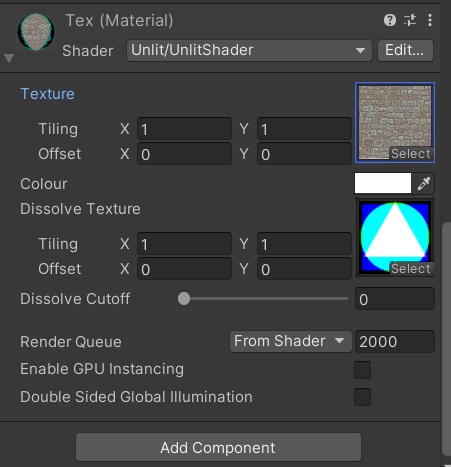Select the Dissolve Texture thumbnail slot
Screen dimensions: 451x467
coord(395,237)
